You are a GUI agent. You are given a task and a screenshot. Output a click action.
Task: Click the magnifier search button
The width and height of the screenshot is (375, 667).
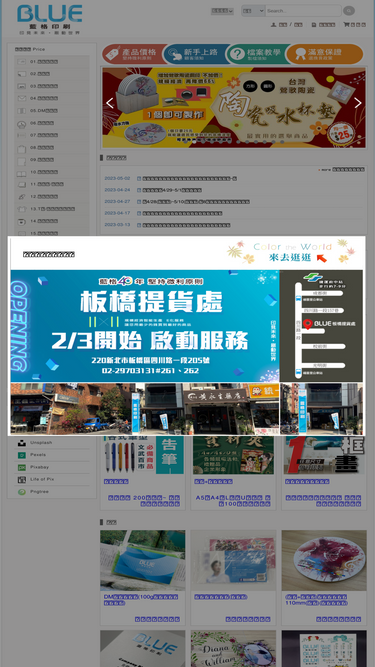pyautogui.click(x=349, y=11)
